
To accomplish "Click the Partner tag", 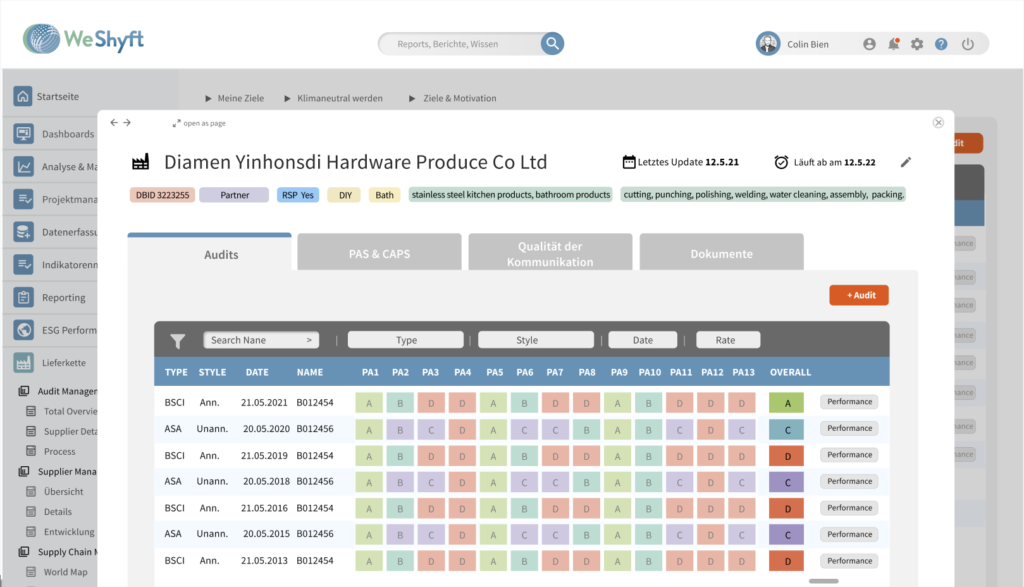I will click(x=234, y=195).
